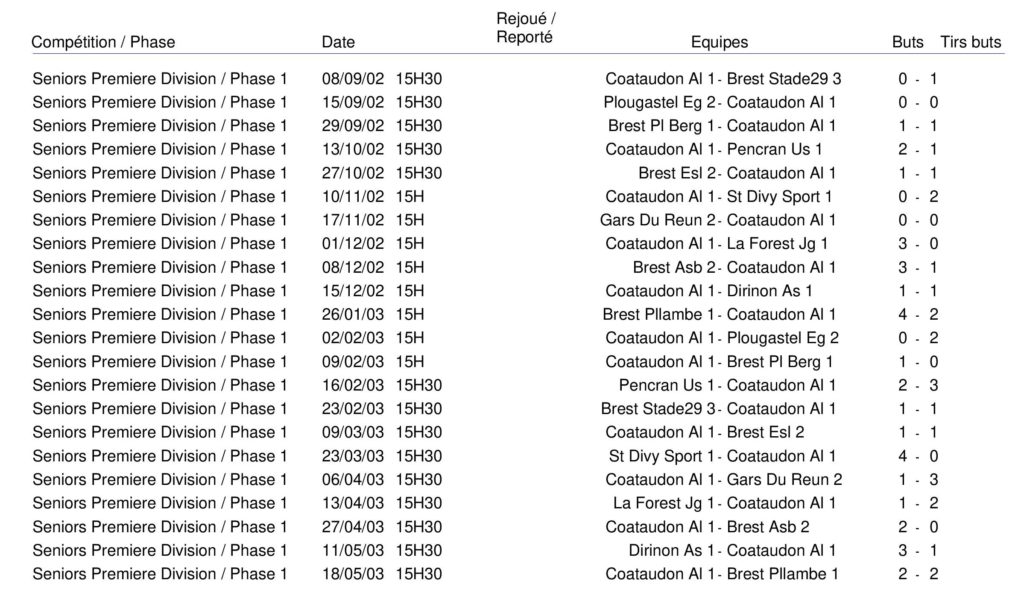
Task: Select the Buts column header
Action: [x=908, y=42]
